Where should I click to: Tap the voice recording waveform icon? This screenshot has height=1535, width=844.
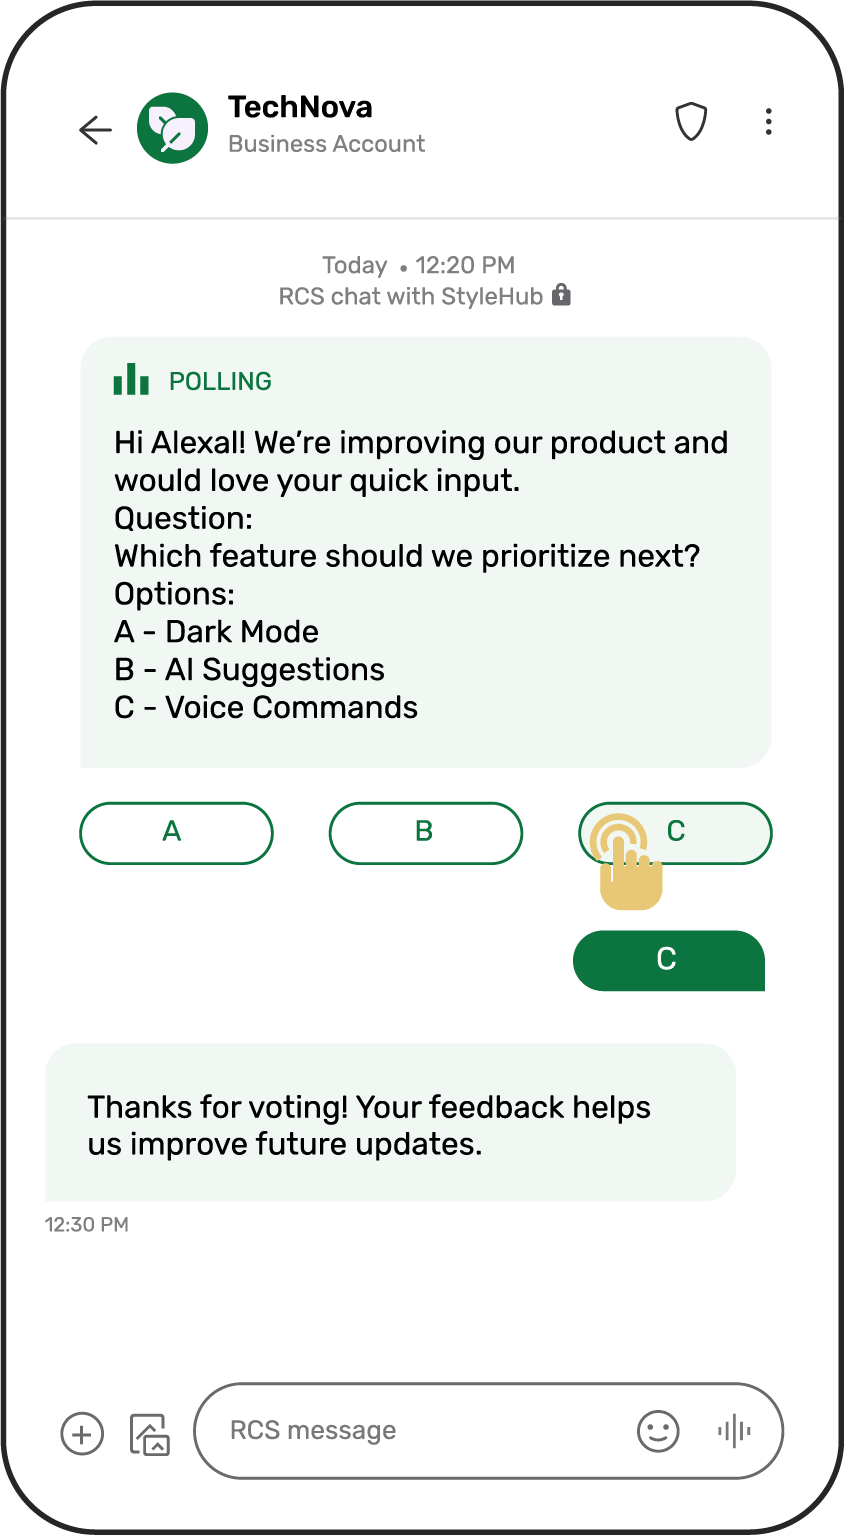tap(734, 1431)
